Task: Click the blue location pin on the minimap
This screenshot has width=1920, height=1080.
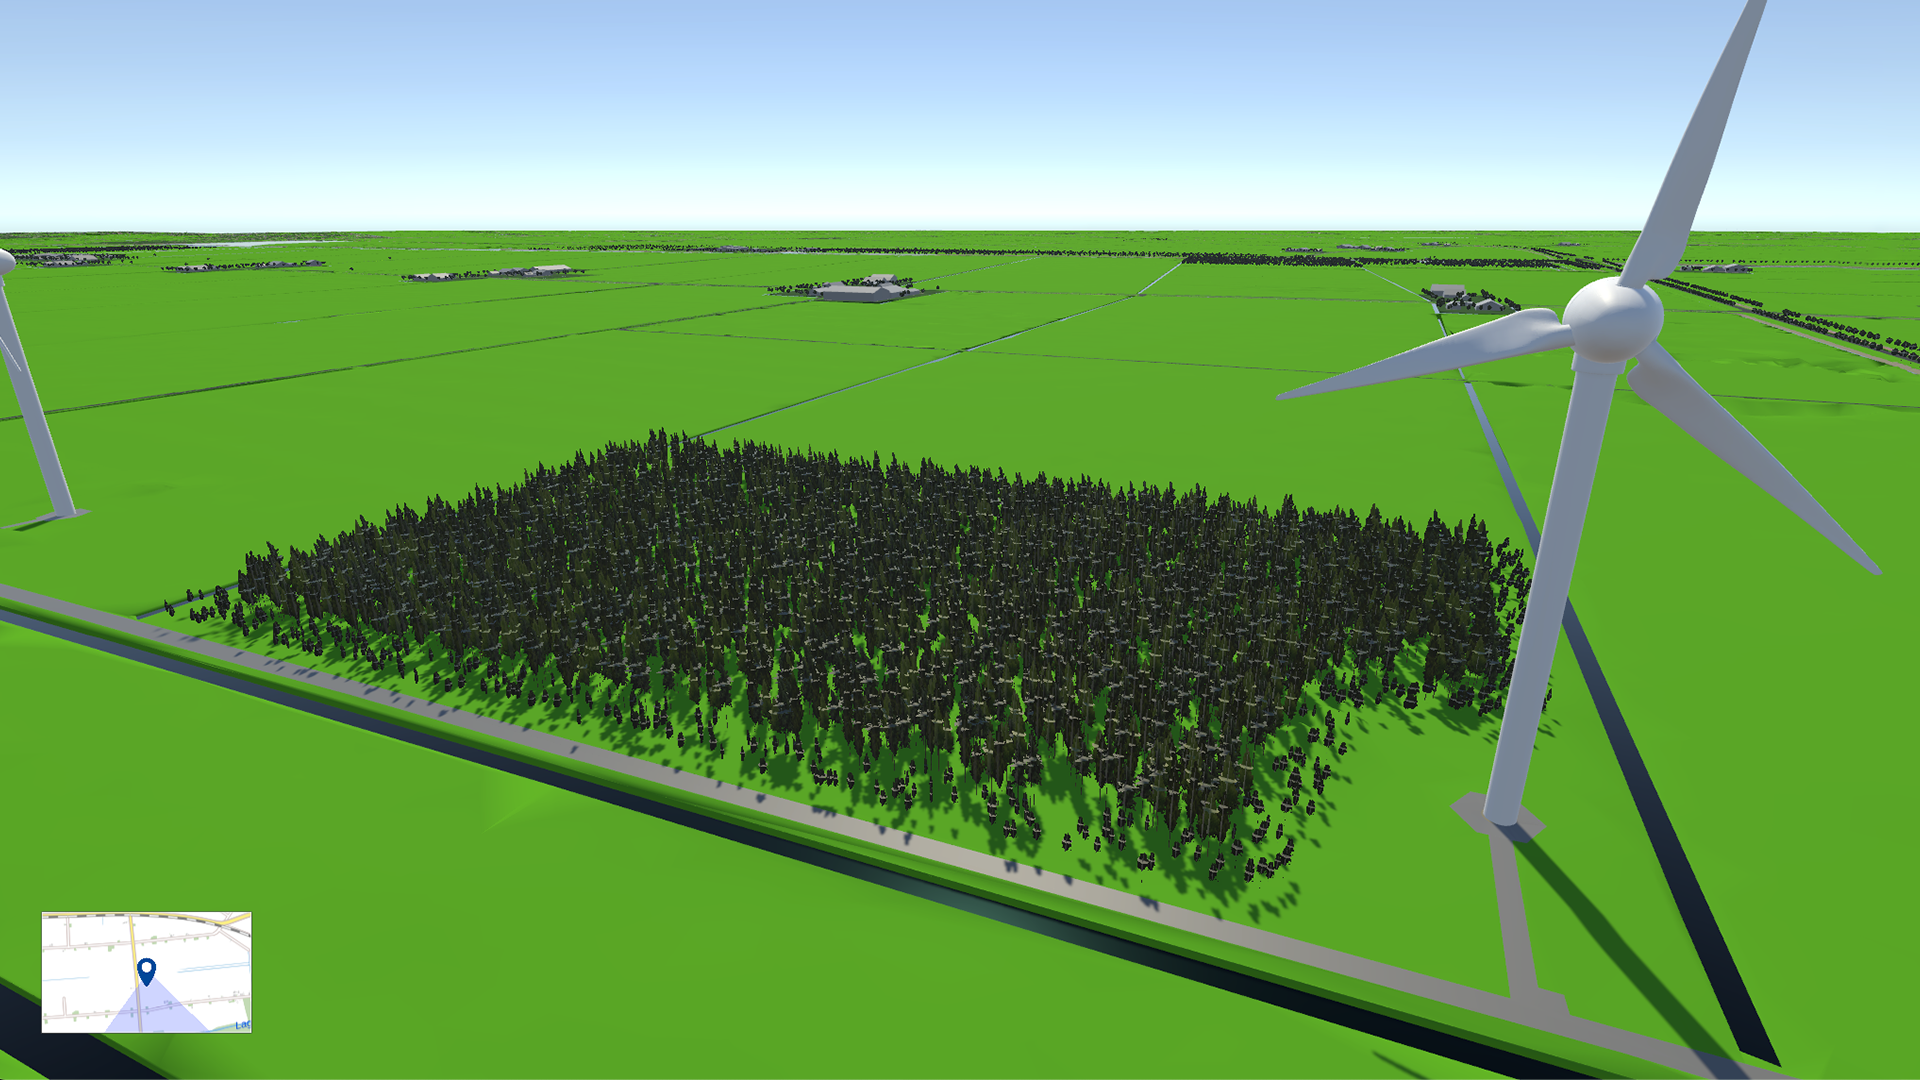Action: [x=147, y=970]
